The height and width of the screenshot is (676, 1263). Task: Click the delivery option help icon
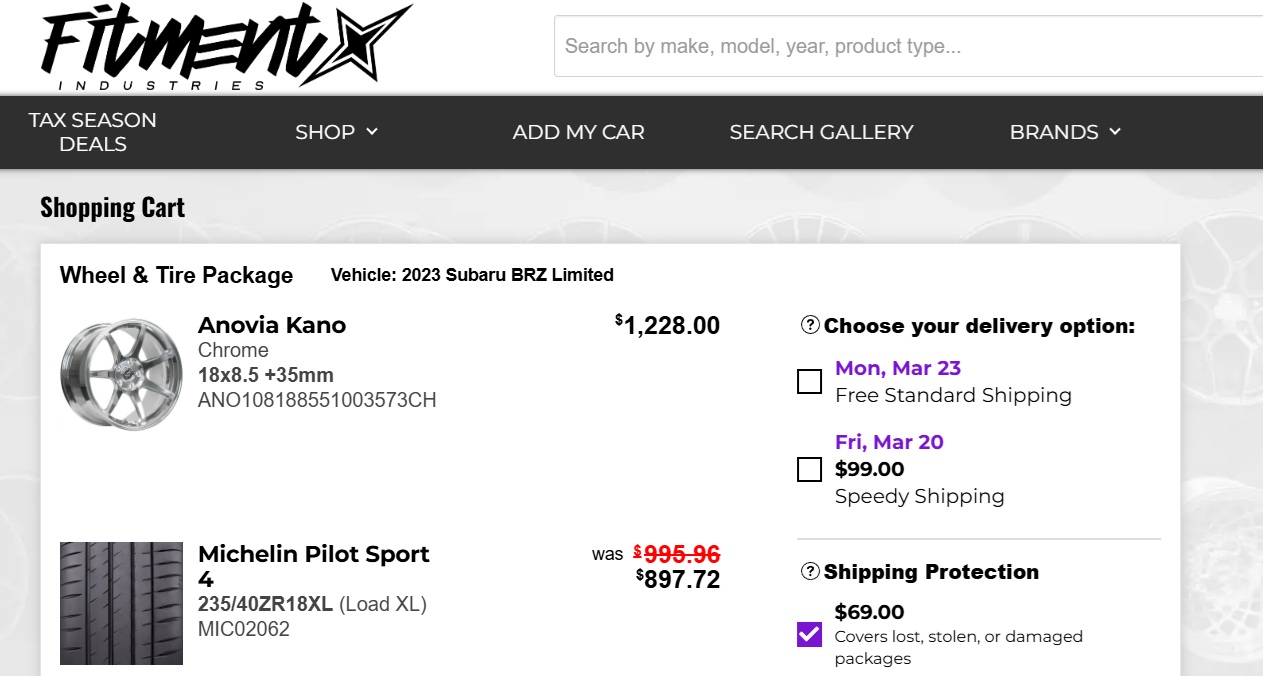click(x=810, y=325)
